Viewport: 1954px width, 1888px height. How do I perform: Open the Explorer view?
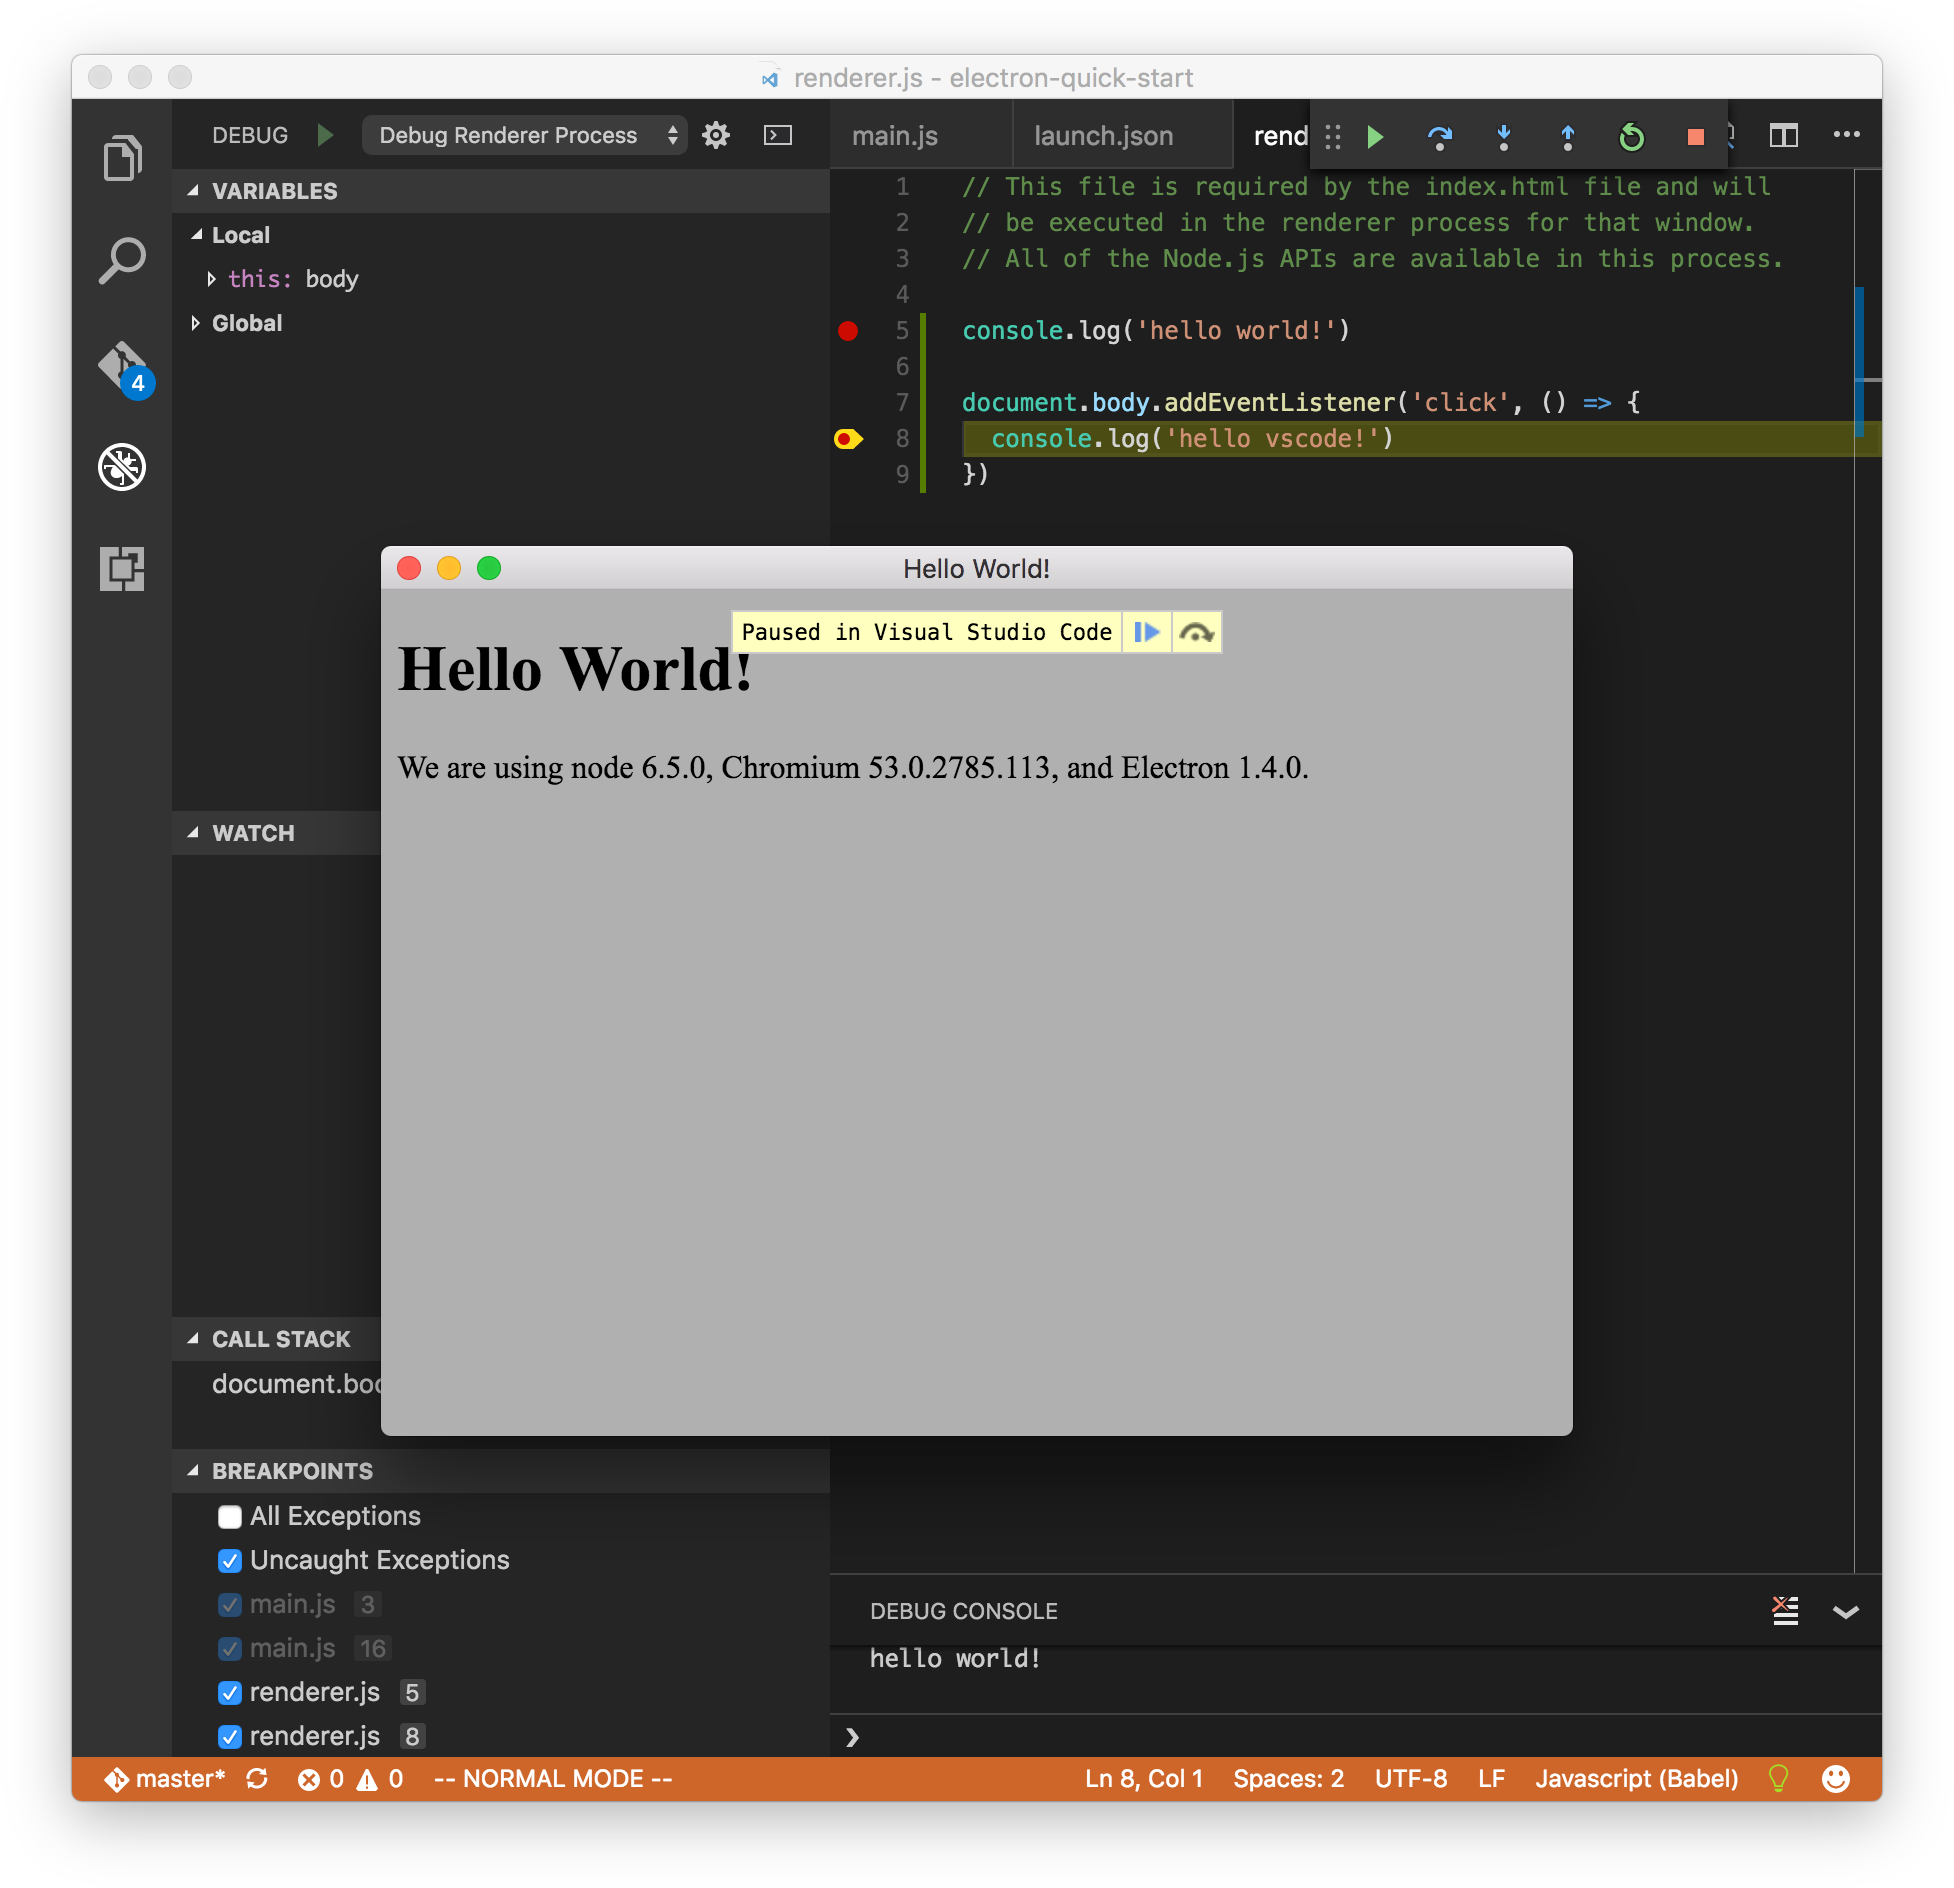[x=122, y=157]
